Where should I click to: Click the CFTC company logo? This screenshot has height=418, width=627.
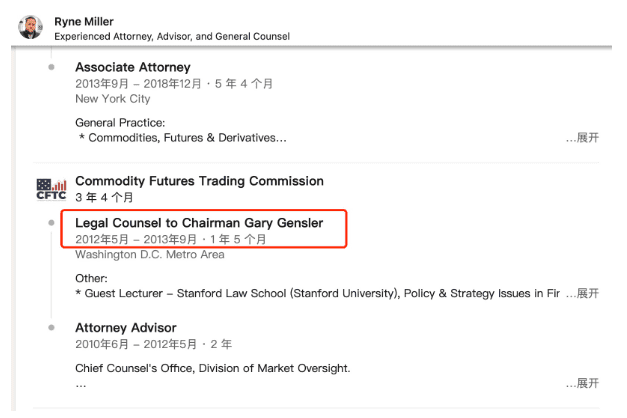tap(50, 188)
